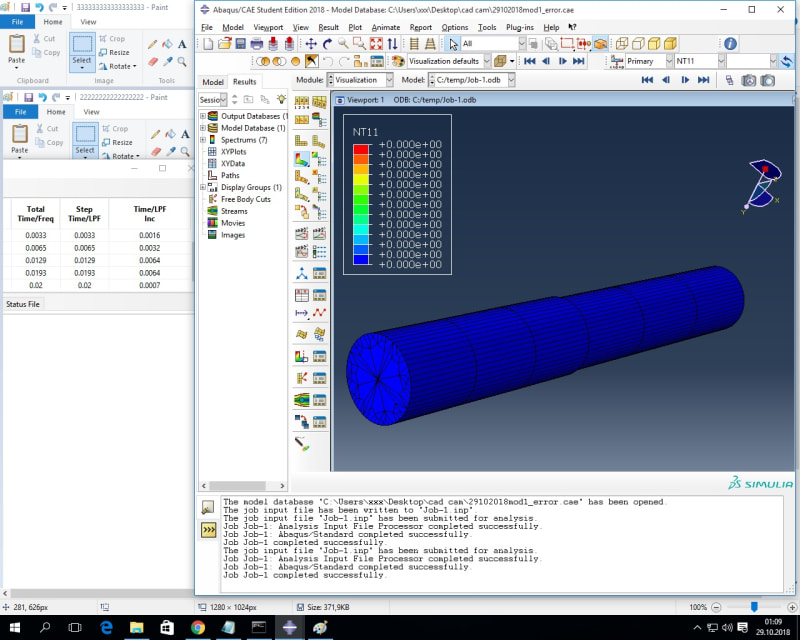The height and width of the screenshot is (640, 800).
Task: Toggle hidden render style
Action: coord(638,44)
